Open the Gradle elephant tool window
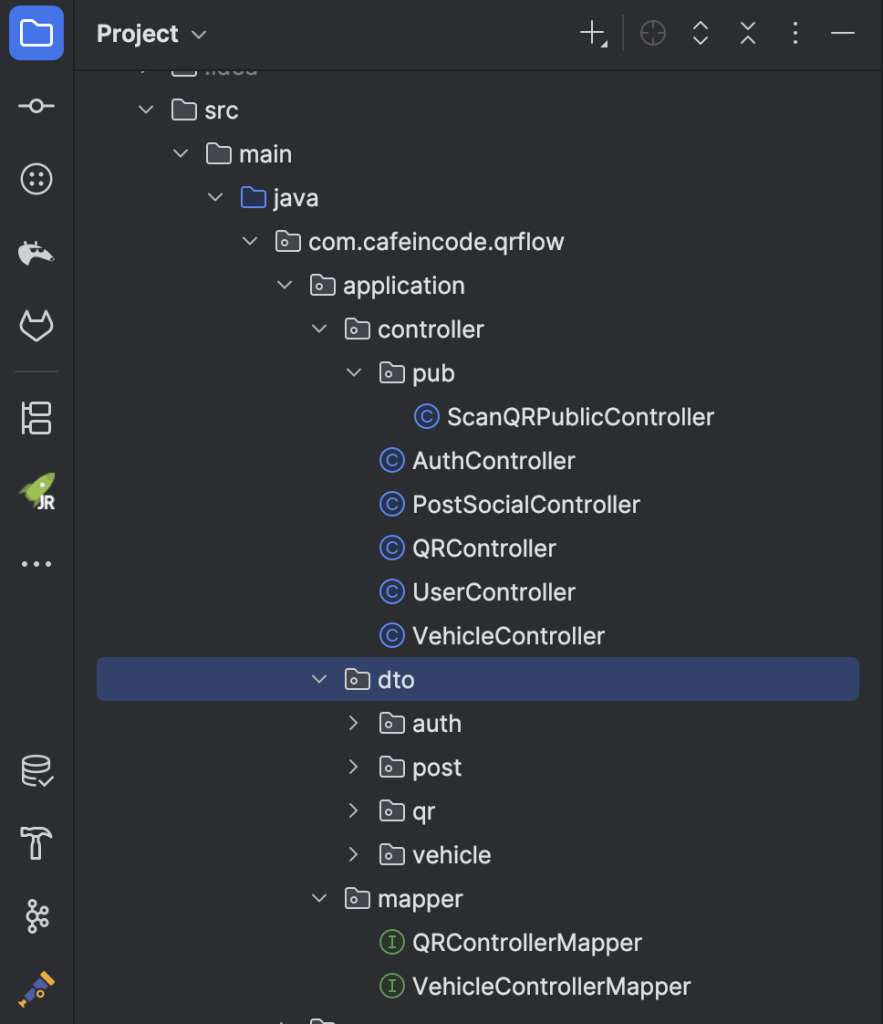 [x=36, y=253]
